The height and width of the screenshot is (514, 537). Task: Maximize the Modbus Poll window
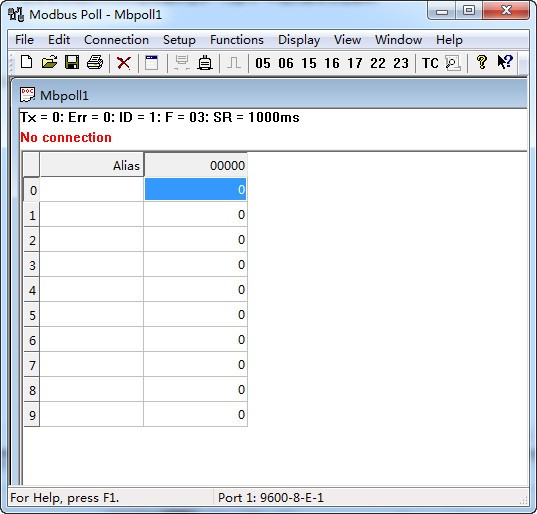tap(469, 11)
